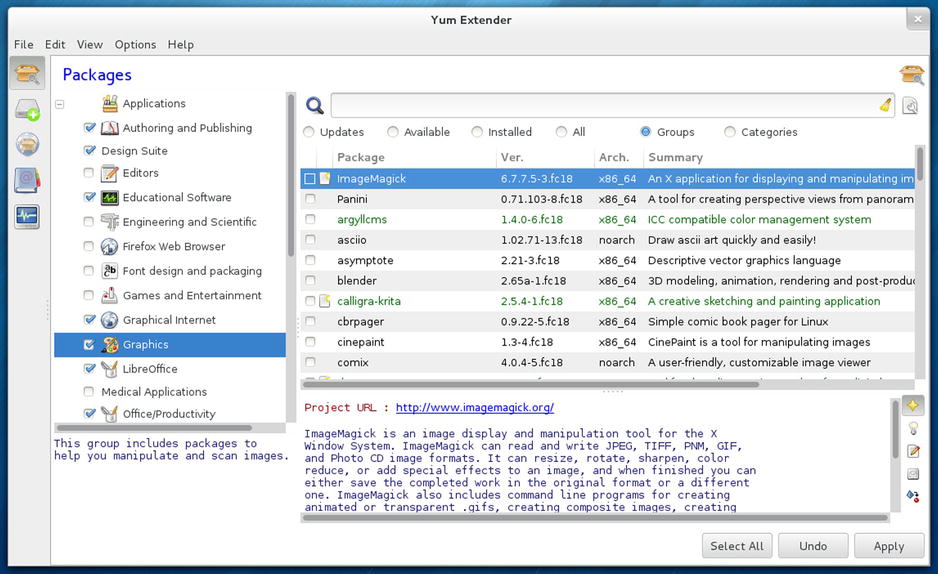Viewport: 938px width, 574px height.
Task: Click the group tree vertical scrollbar
Action: tap(291, 175)
